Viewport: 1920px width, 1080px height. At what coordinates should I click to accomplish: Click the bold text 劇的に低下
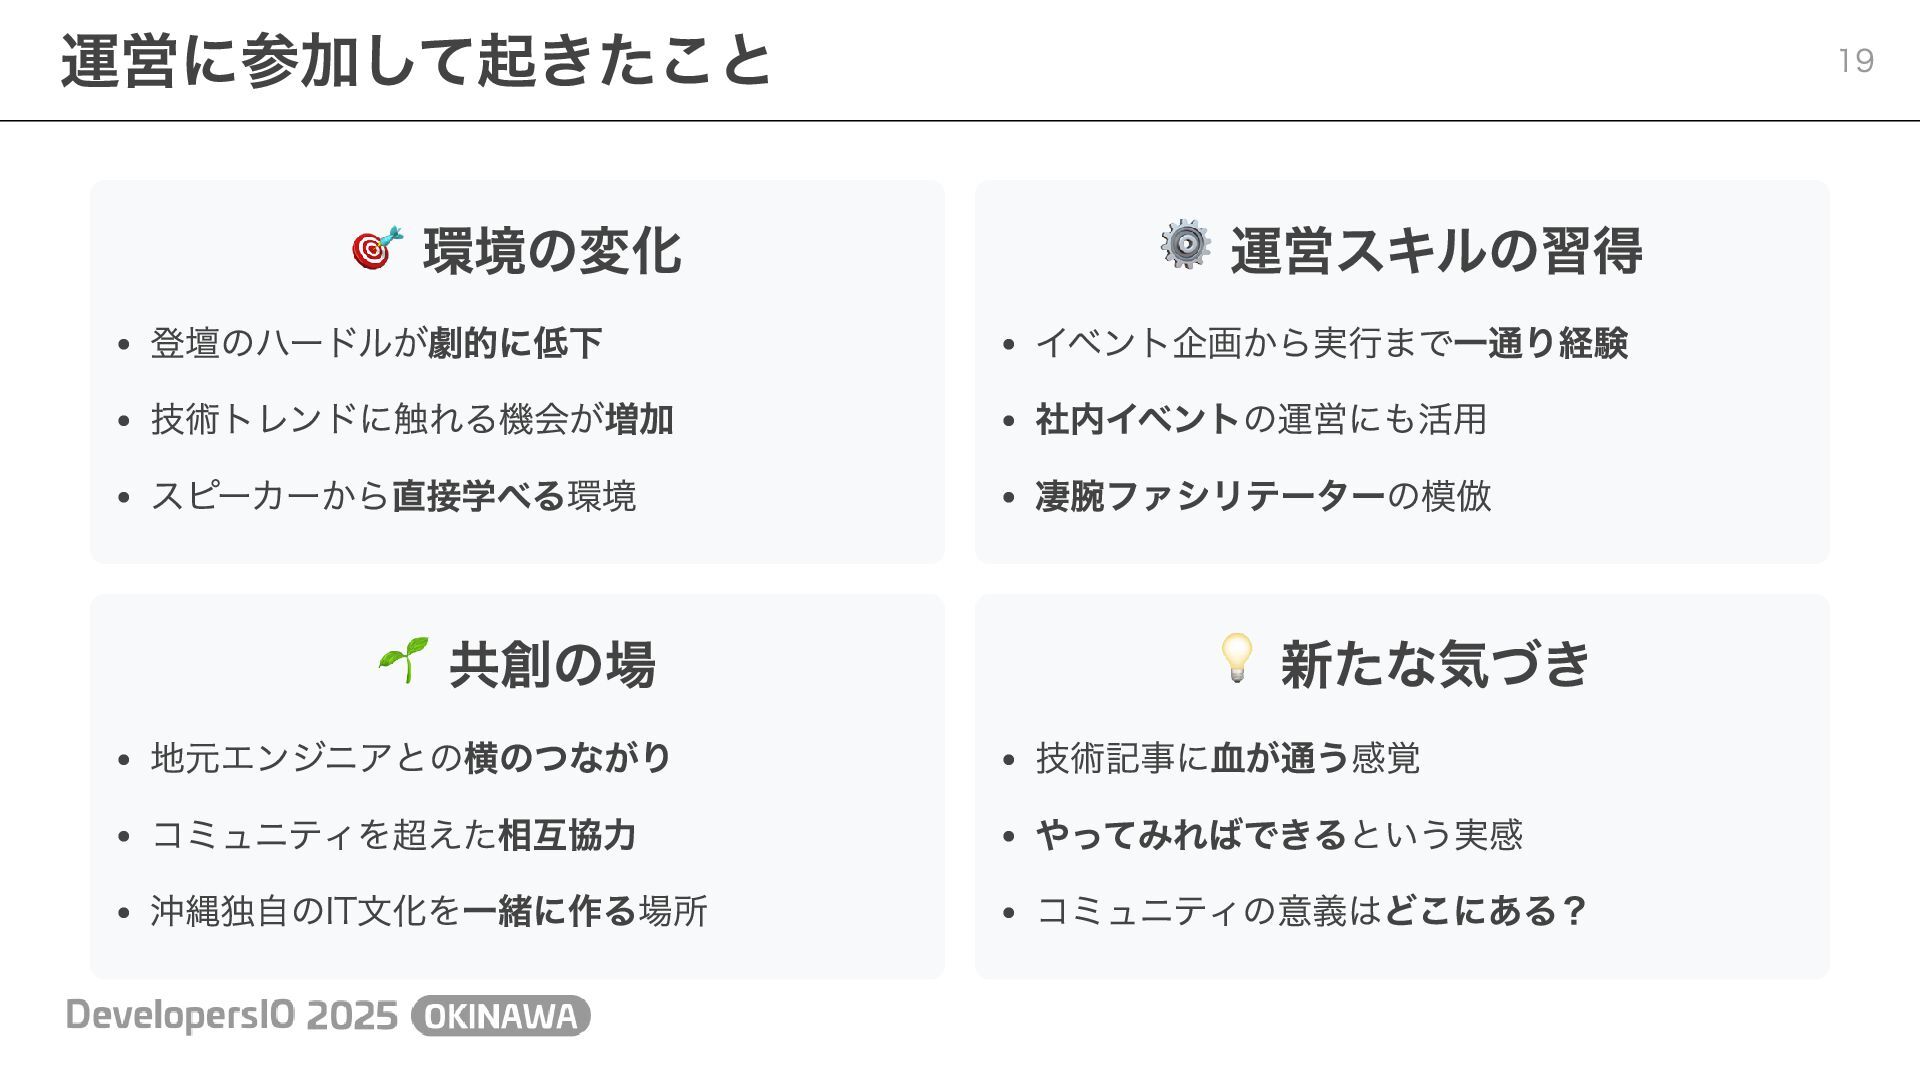click(x=515, y=343)
